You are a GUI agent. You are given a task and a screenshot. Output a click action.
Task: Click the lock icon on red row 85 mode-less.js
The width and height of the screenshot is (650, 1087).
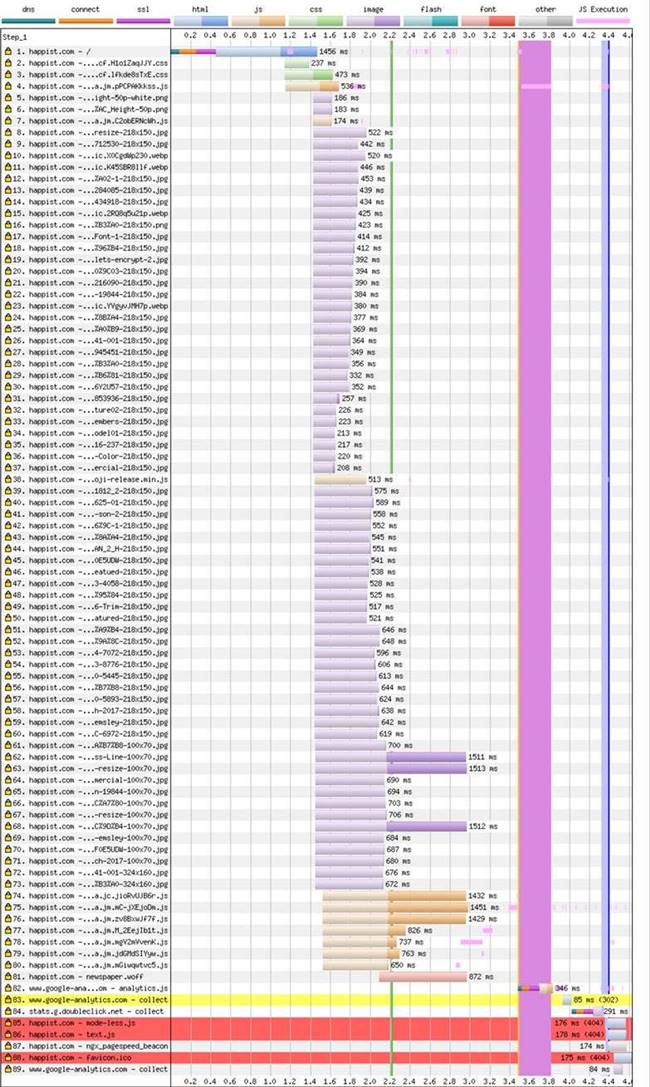click(8, 1023)
